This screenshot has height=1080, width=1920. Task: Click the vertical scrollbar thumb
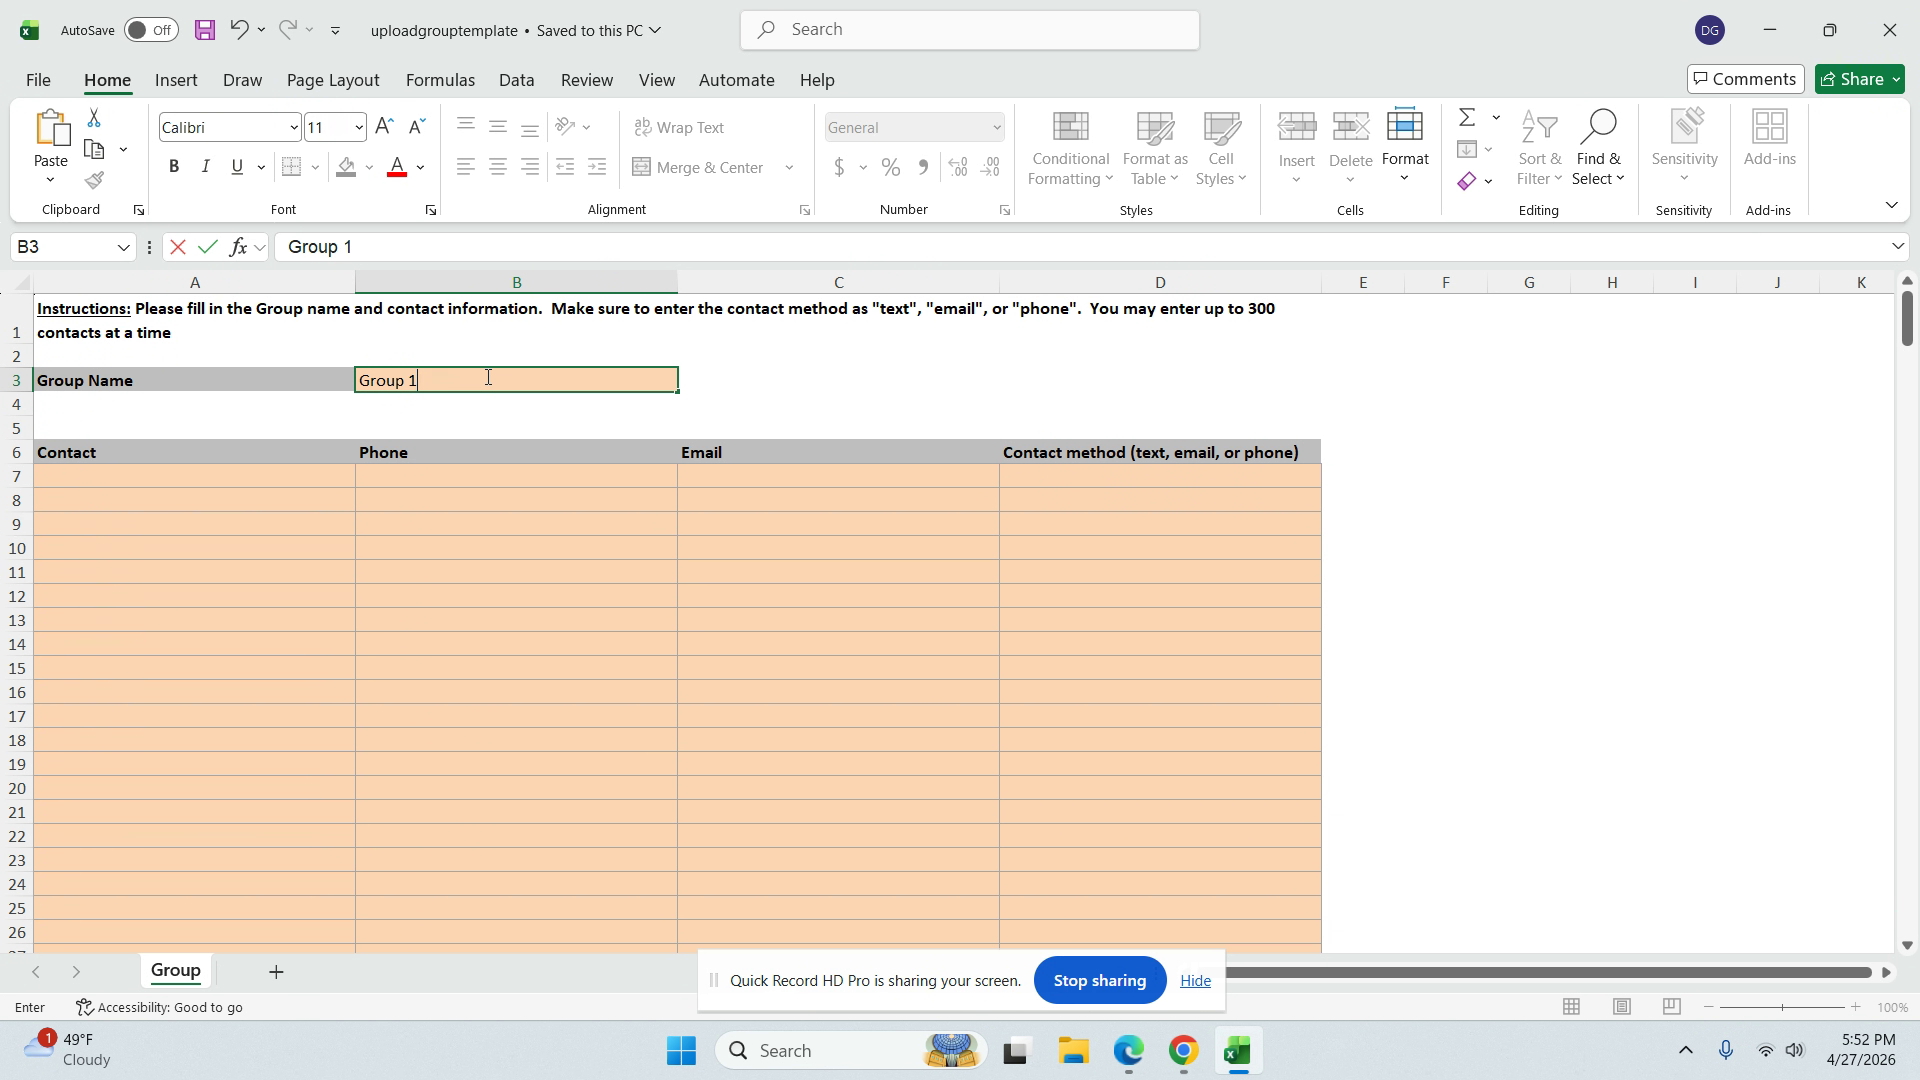point(1906,318)
